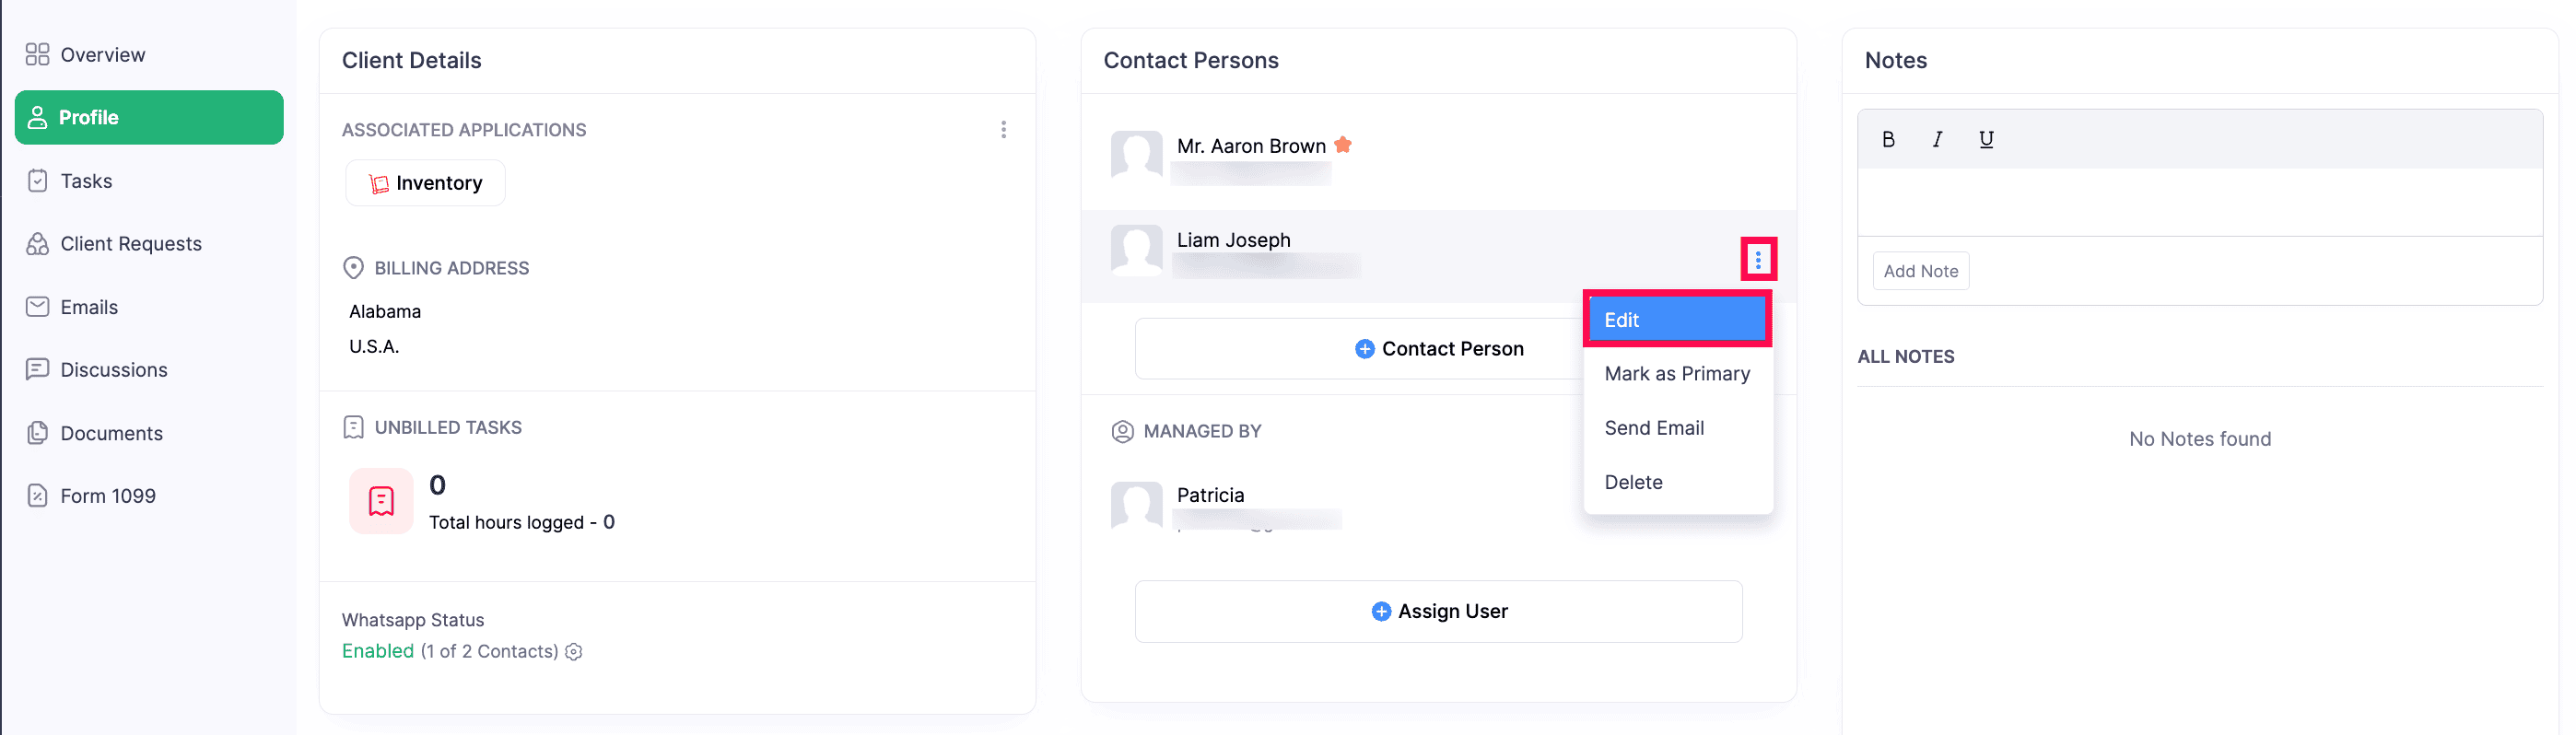The image size is (2576, 735).
Task: Select the Underline formatting icon in Notes
Action: [1986, 139]
